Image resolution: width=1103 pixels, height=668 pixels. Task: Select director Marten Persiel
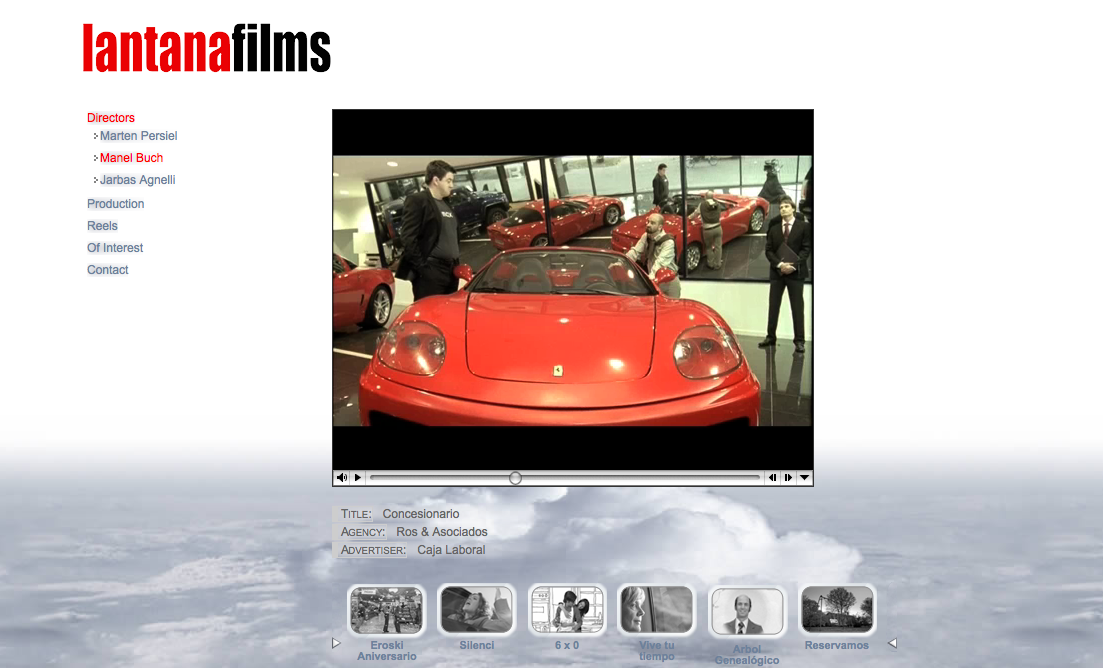click(138, 136)
